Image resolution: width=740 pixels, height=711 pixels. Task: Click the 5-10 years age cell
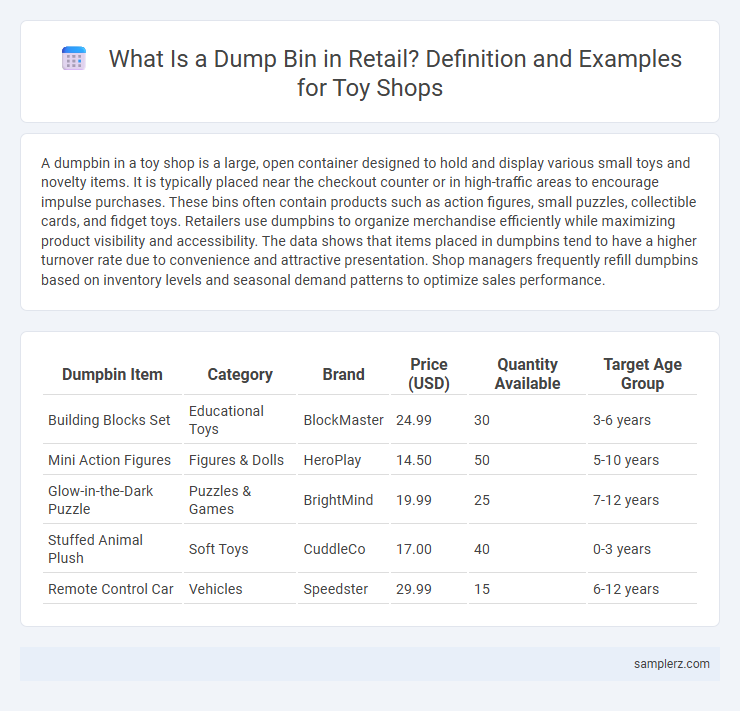tap(642, 460)
